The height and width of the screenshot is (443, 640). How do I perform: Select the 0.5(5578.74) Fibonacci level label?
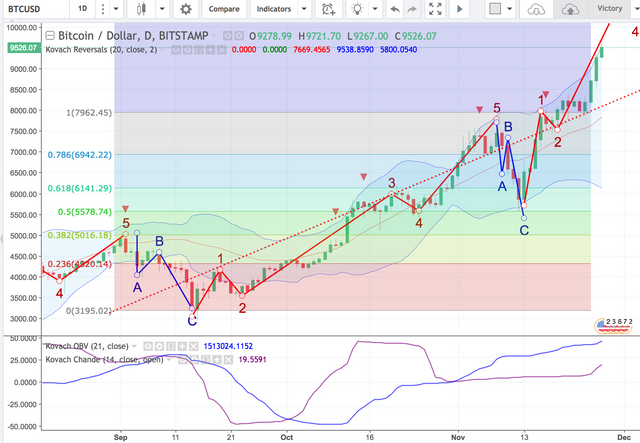(x=85, y=212)
